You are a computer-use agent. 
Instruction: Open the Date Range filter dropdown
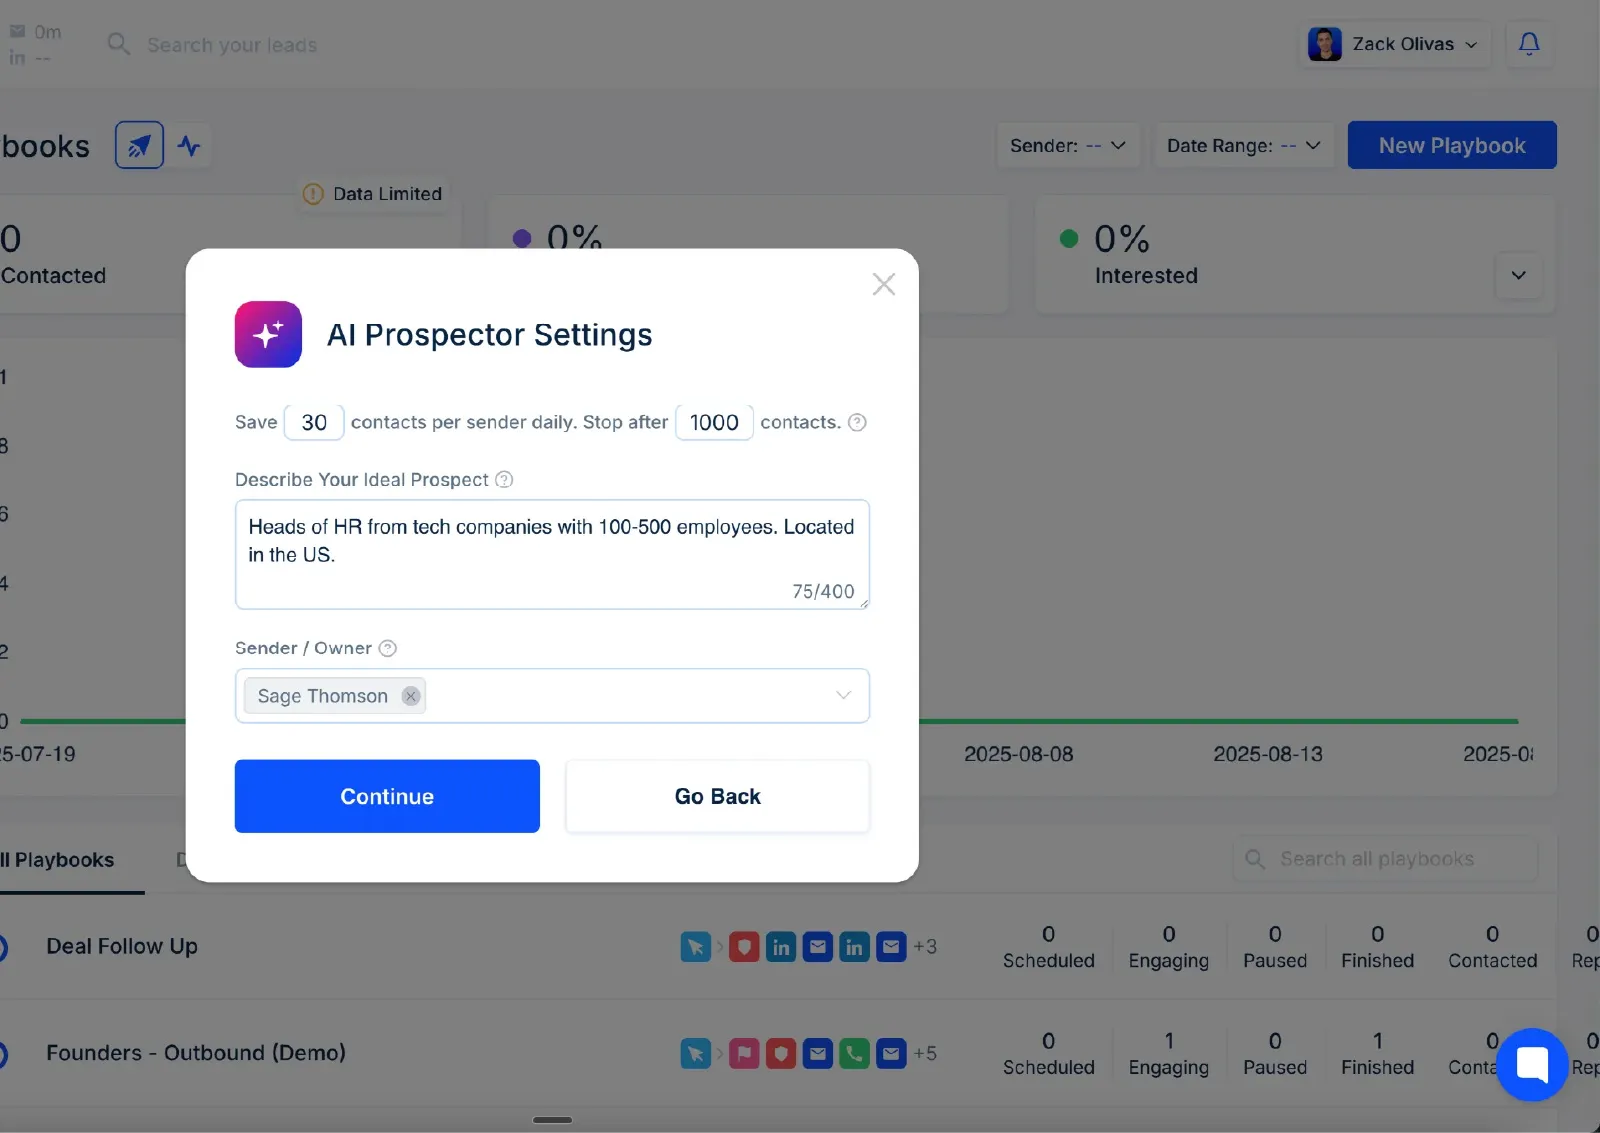coord(1244,146)
